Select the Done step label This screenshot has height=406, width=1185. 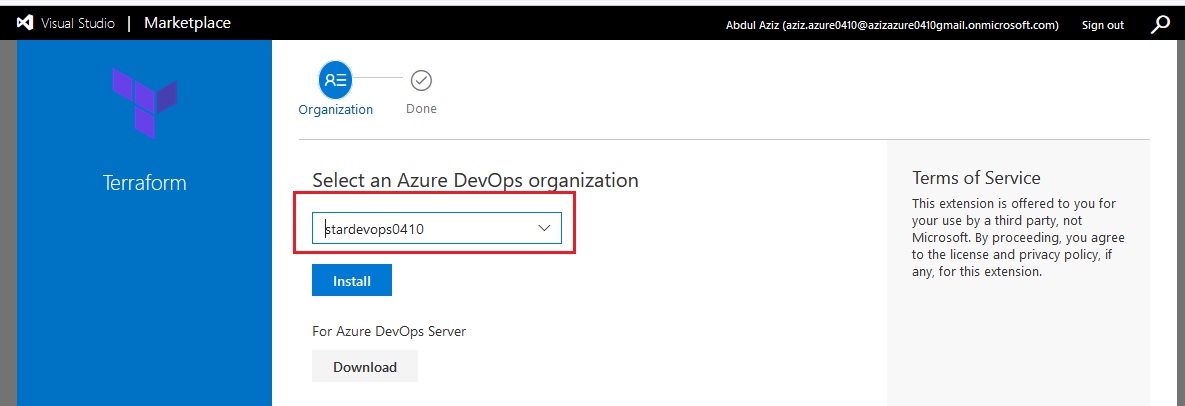[x=421, y=108]
